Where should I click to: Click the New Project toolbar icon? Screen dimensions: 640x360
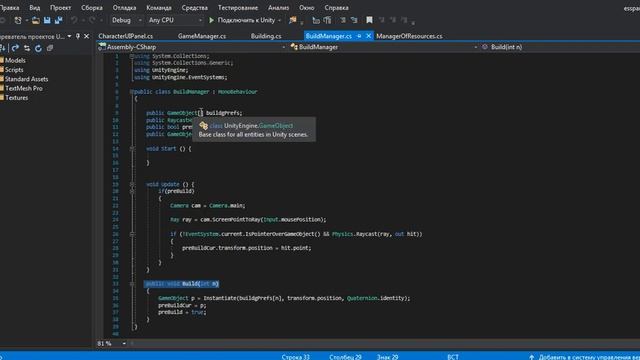click(18, 20)
